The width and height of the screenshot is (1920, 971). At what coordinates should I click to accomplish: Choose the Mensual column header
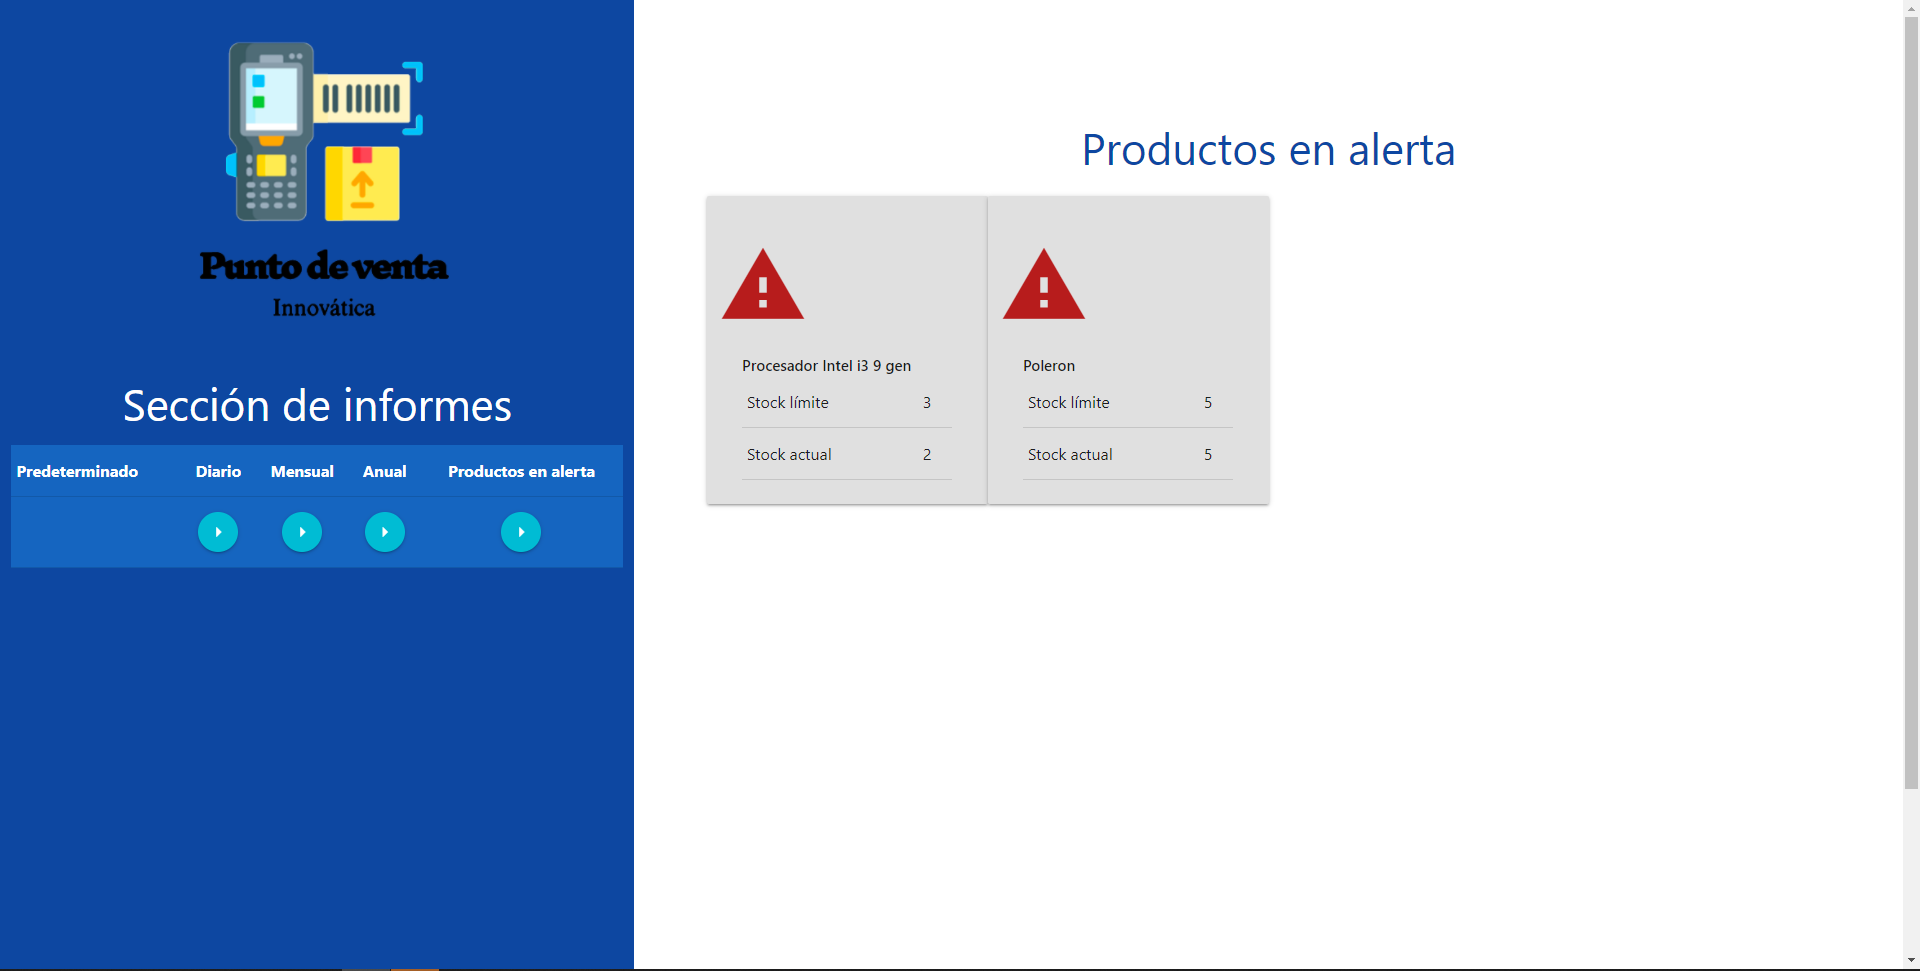point(302,472)
